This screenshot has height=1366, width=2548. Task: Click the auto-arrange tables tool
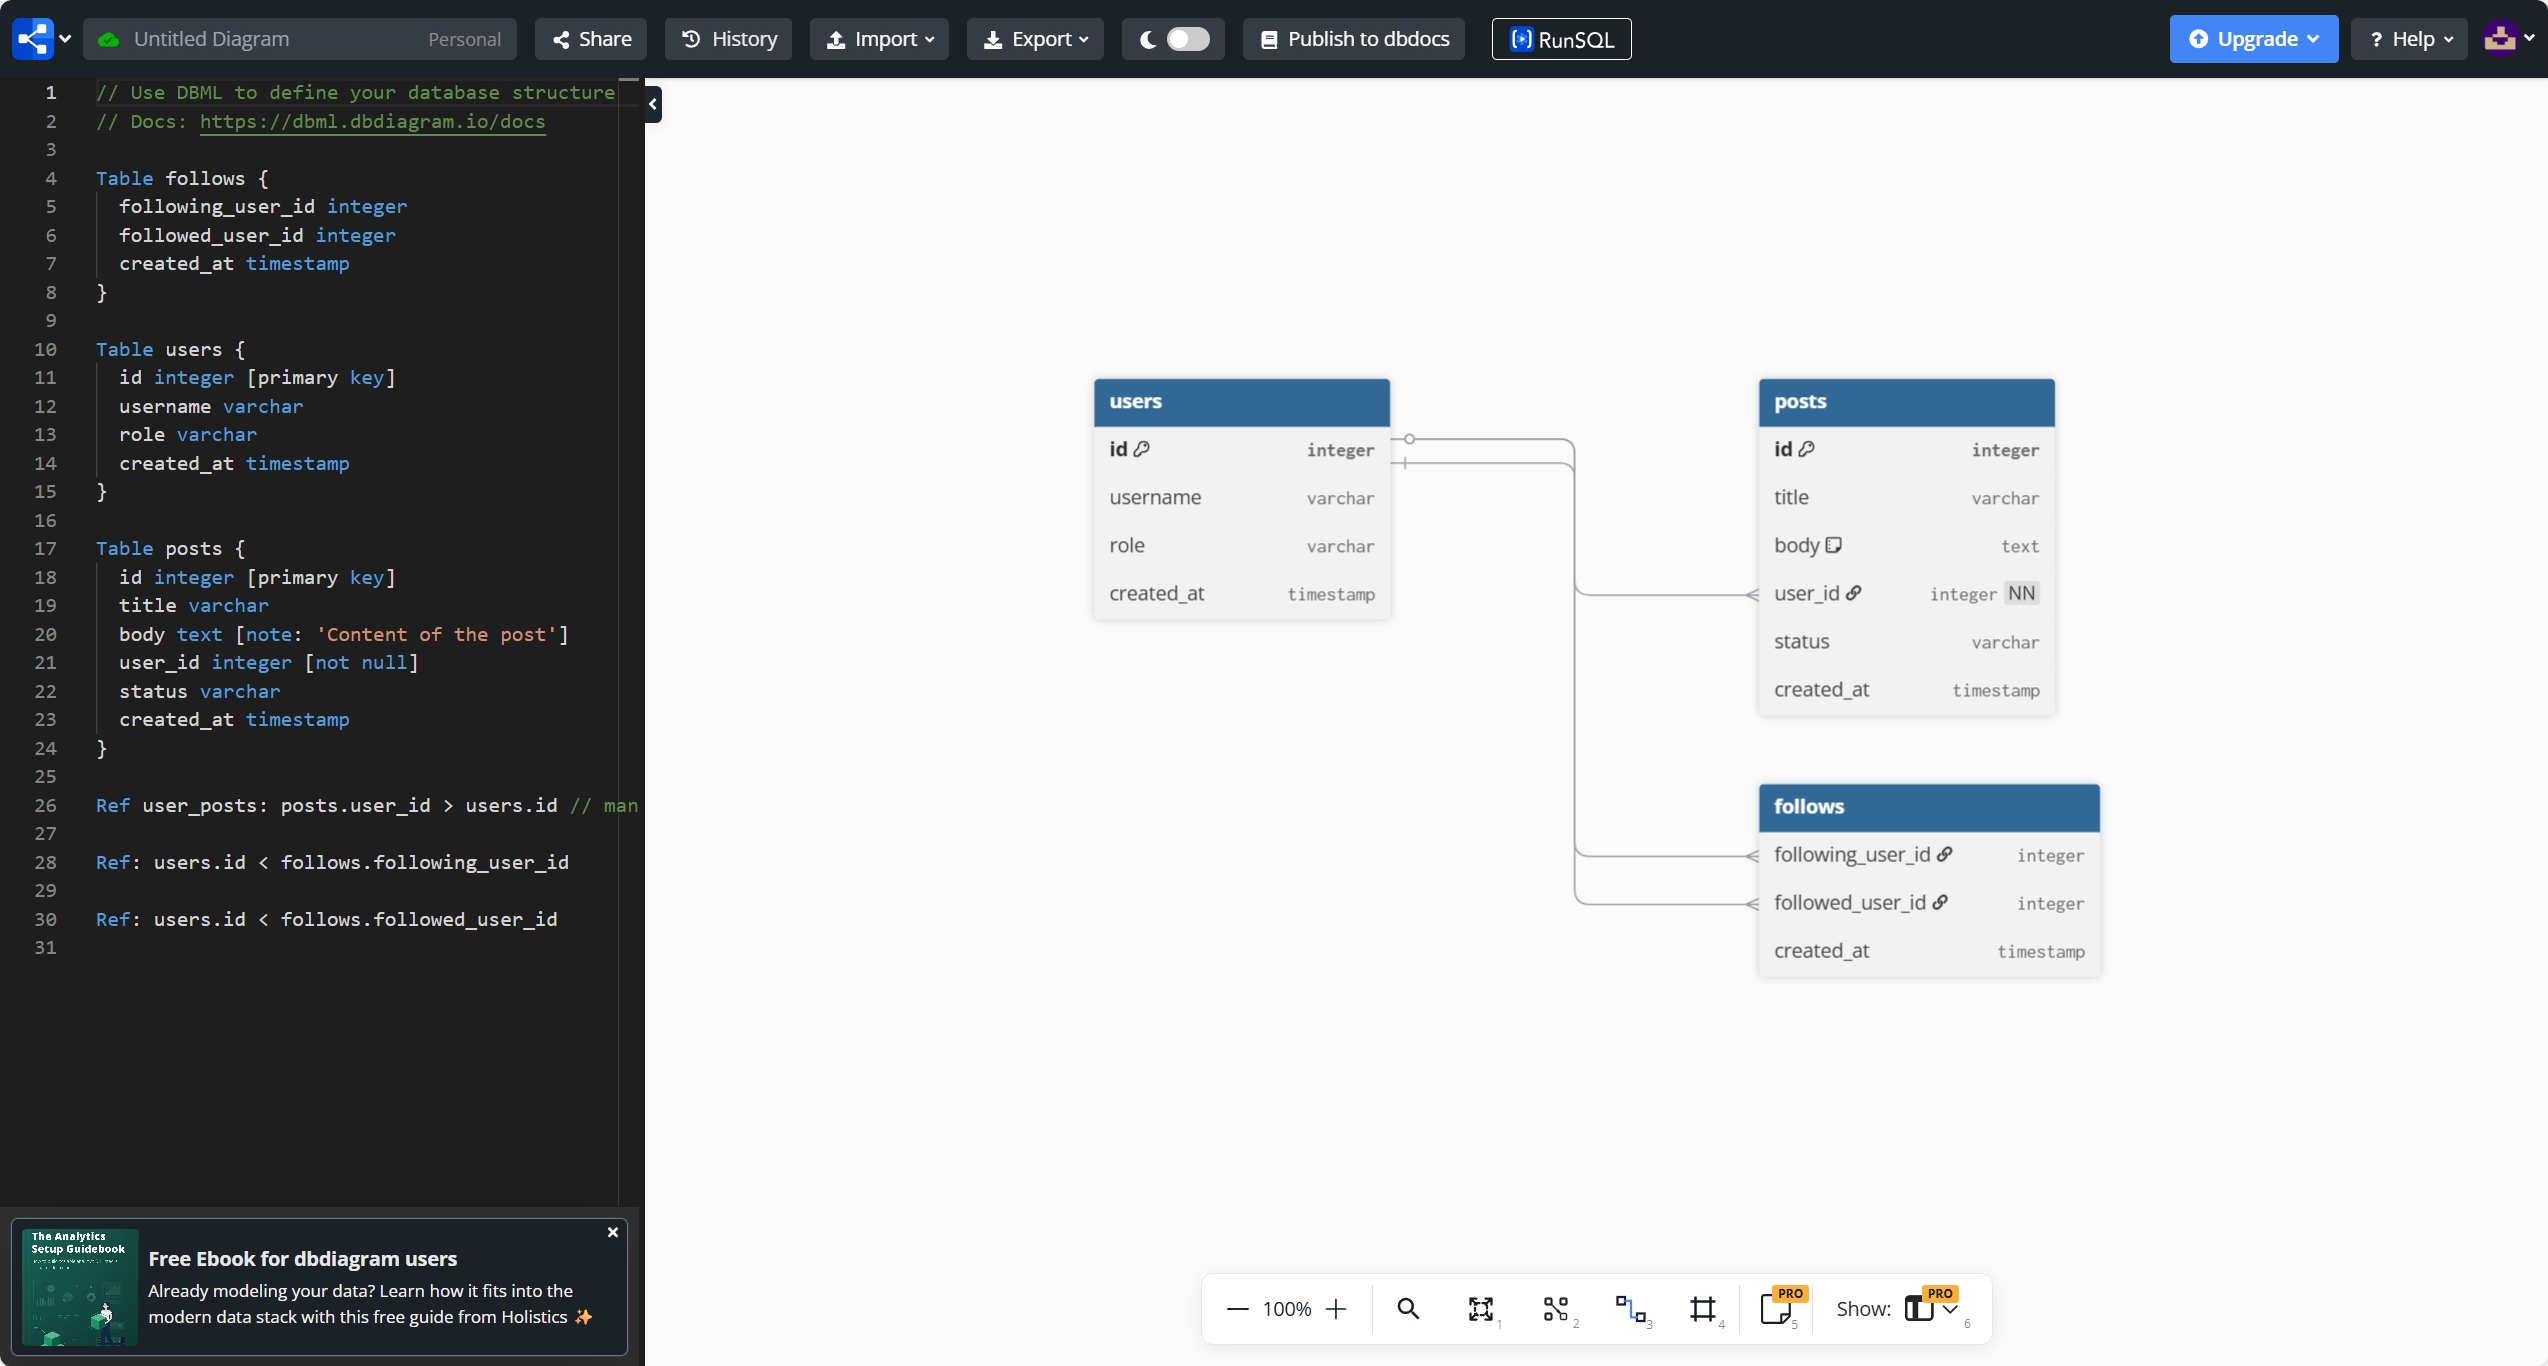(1556, 1309)
